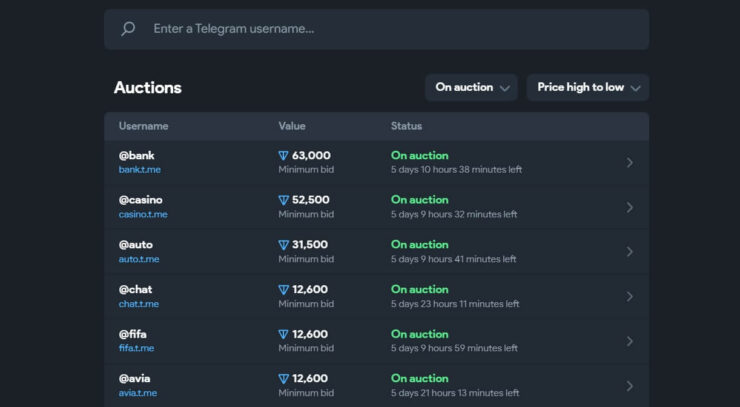This screenshot has height=407, width=740.
Task: Open @fifa row chevron arrow
Action: (x=629, y=341)
